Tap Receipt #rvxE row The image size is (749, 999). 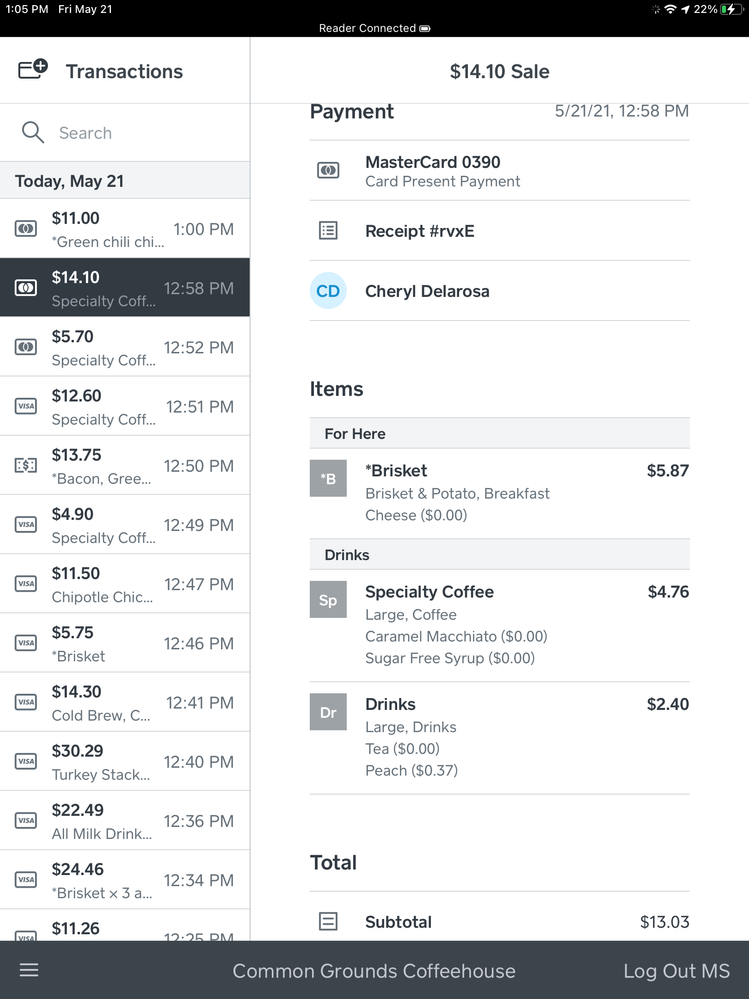point(420,231)
